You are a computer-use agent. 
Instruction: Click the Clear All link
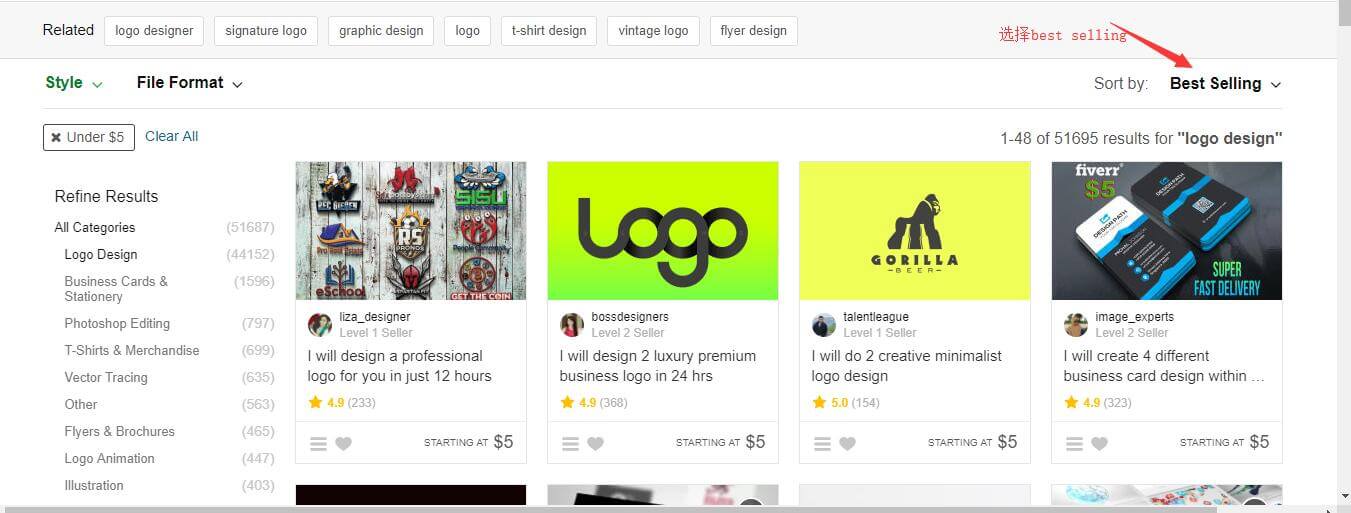[x=171, y=136]
